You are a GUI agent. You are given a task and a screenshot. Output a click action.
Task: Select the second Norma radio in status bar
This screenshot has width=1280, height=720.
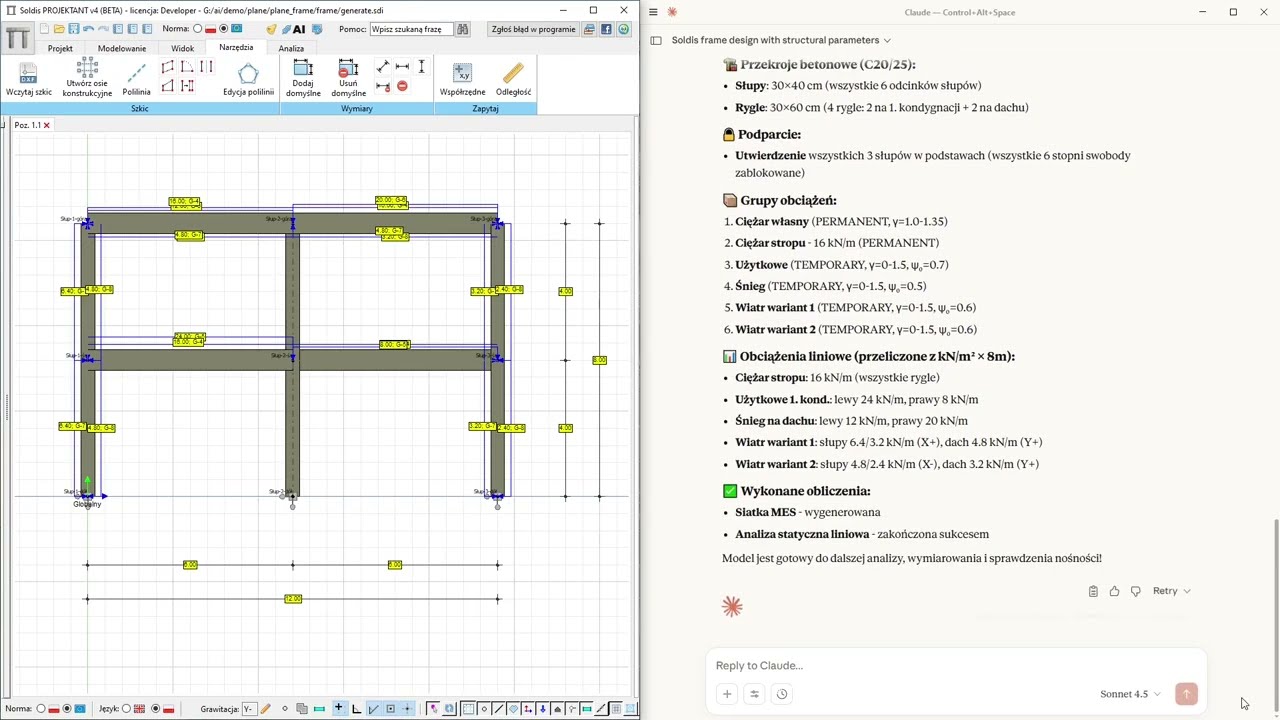click(67, 709)
